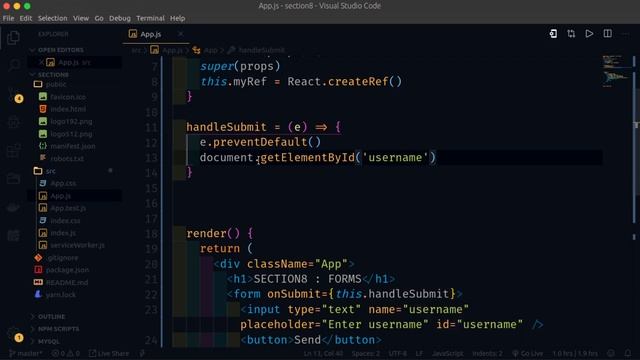Expand the NPM Scripts section
Viewport: 640px width, 360px height.
[x=55, y=329]
